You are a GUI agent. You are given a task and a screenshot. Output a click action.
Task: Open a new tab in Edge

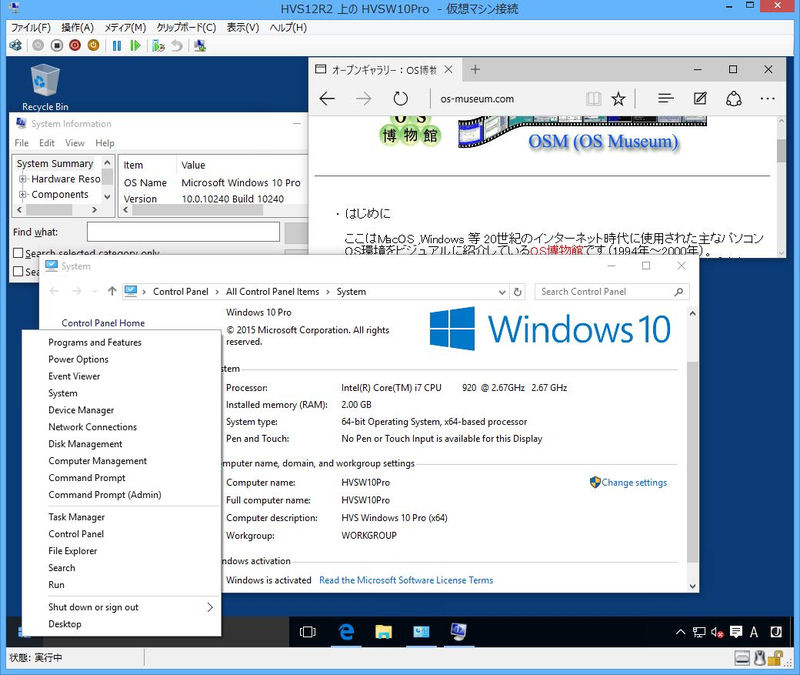(475, 69)
